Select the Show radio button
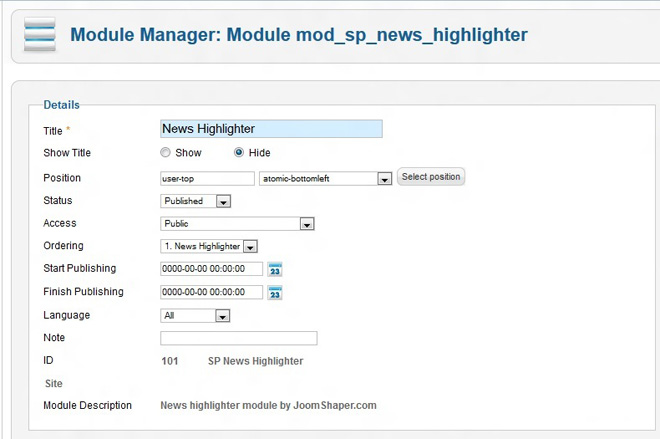 (x=166, y=153)
